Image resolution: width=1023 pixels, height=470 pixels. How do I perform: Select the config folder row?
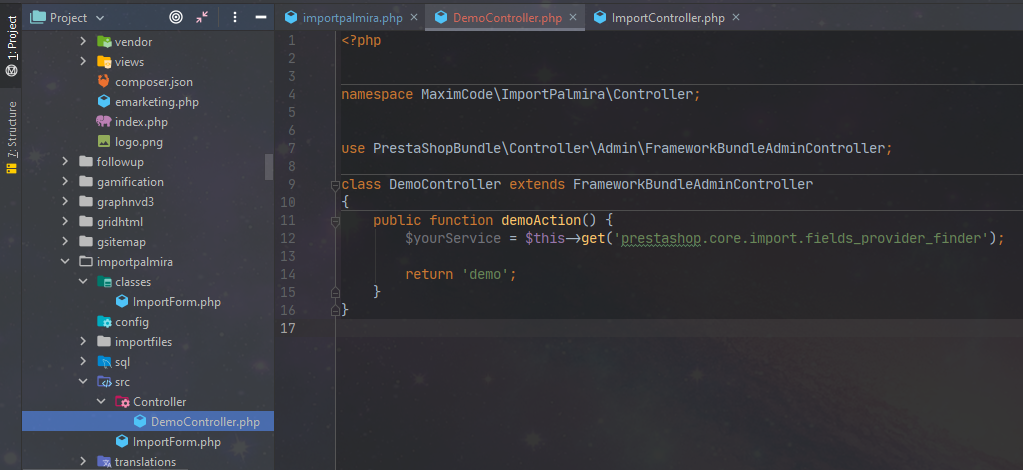click(147, 322)
